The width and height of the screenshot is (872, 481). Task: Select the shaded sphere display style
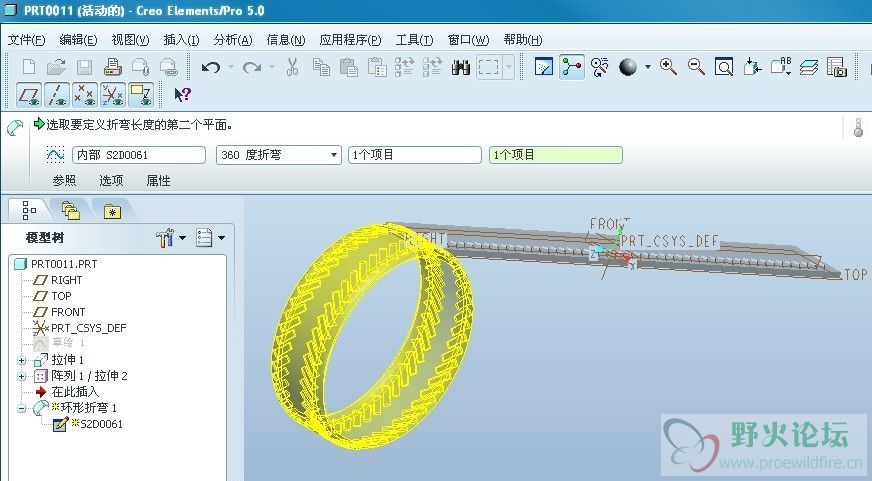click(628, 67)
